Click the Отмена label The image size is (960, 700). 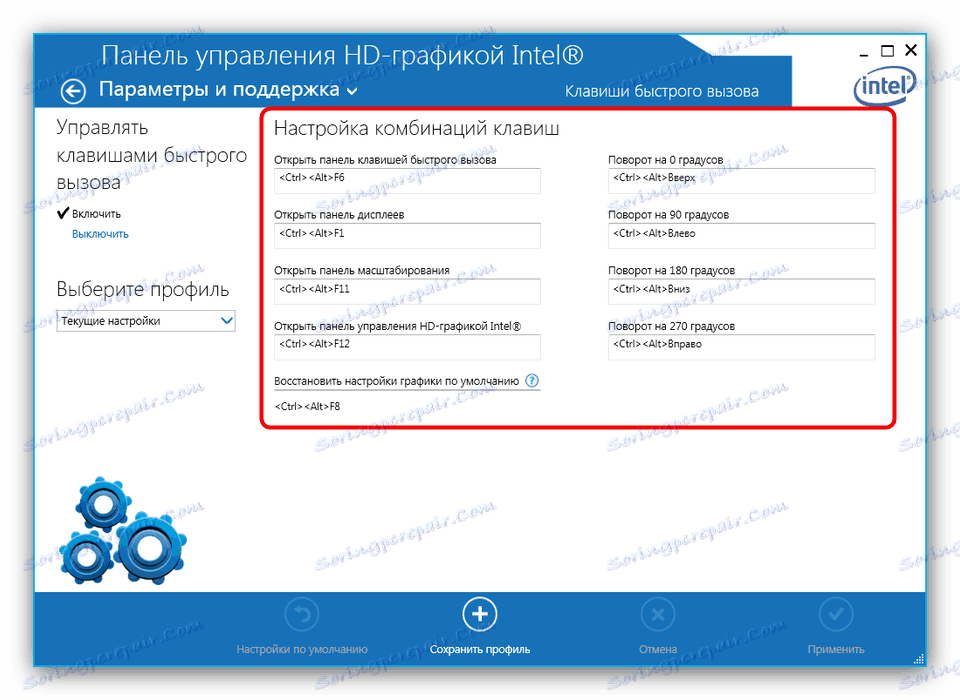click(x=658, y=649)
